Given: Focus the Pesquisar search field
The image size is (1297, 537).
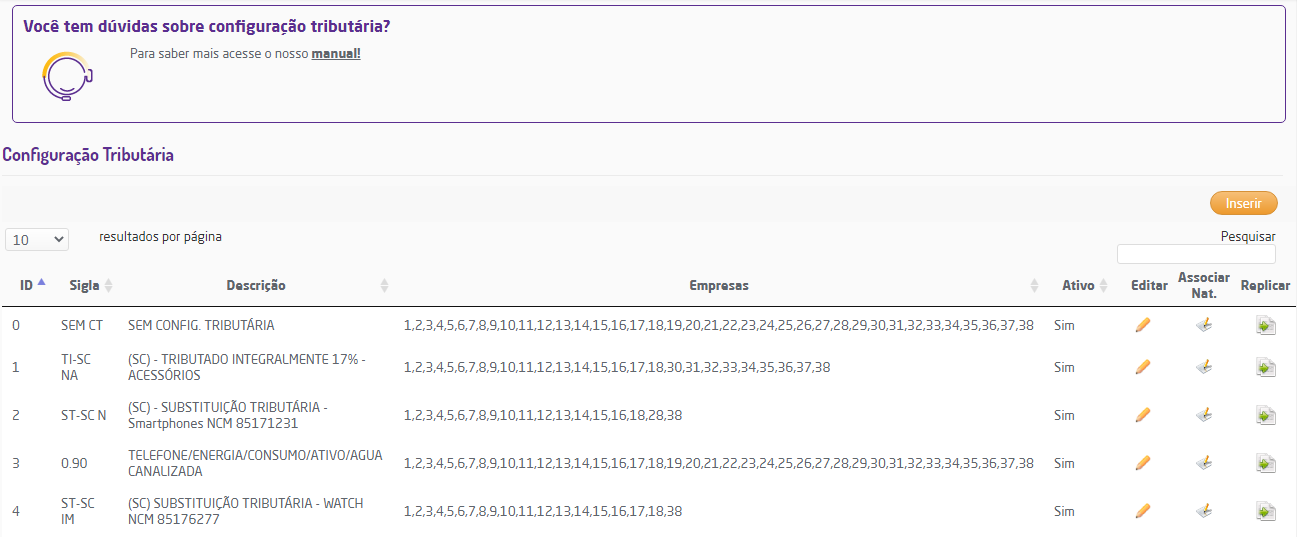Looking at the screenshot, I should pyautogui.click(x=1196, y=254).
